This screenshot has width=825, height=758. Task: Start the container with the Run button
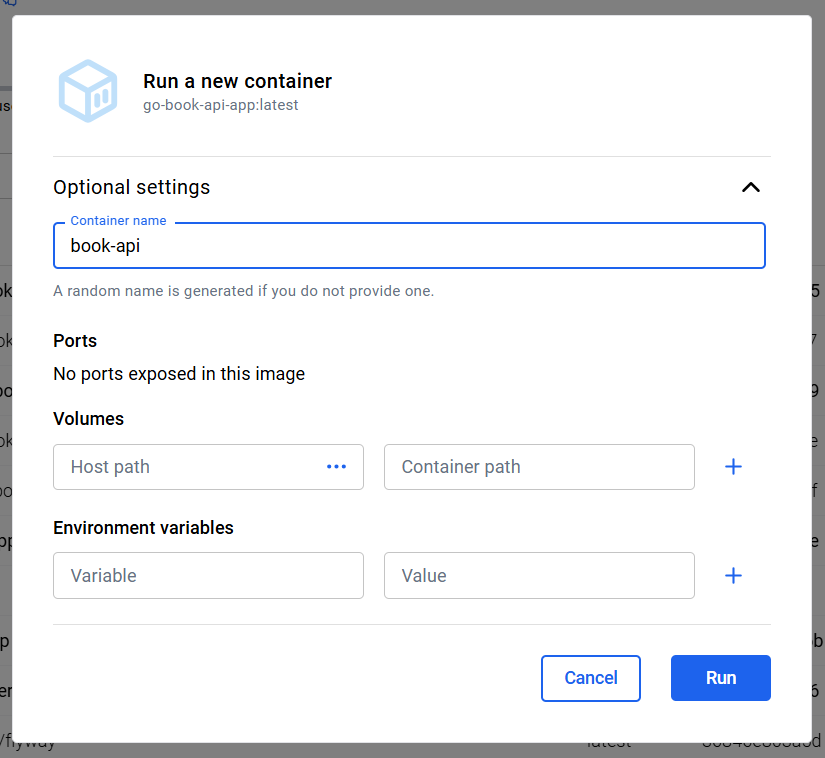[720, 678]
